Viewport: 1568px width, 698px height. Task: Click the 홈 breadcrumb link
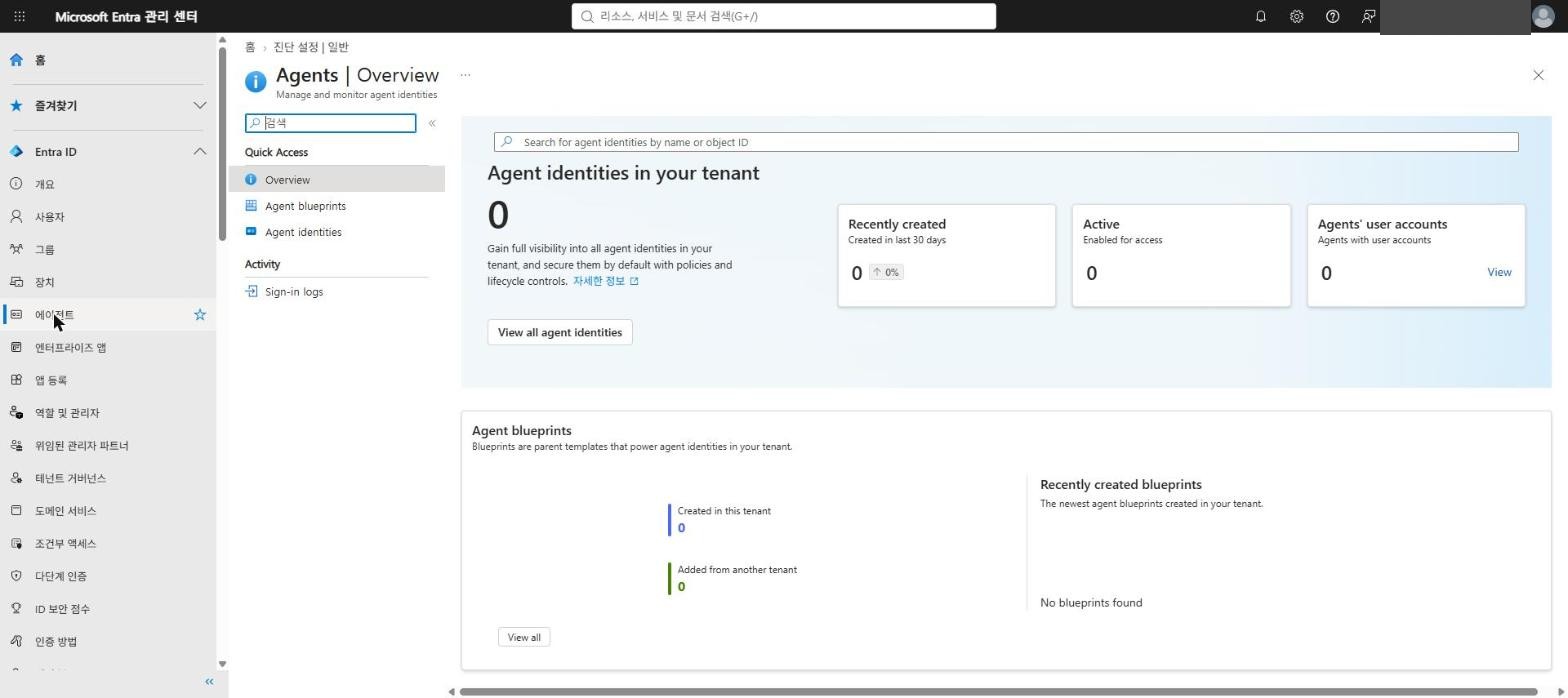250,47
